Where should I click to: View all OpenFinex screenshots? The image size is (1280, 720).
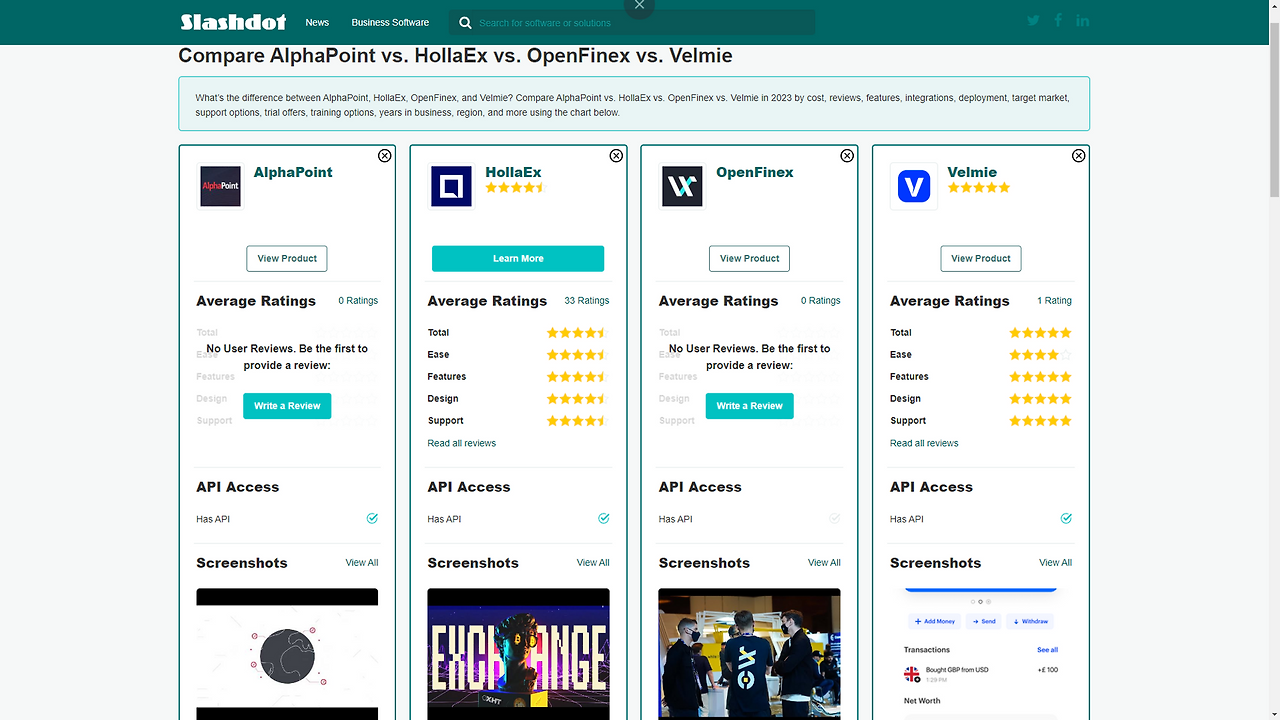824,562
